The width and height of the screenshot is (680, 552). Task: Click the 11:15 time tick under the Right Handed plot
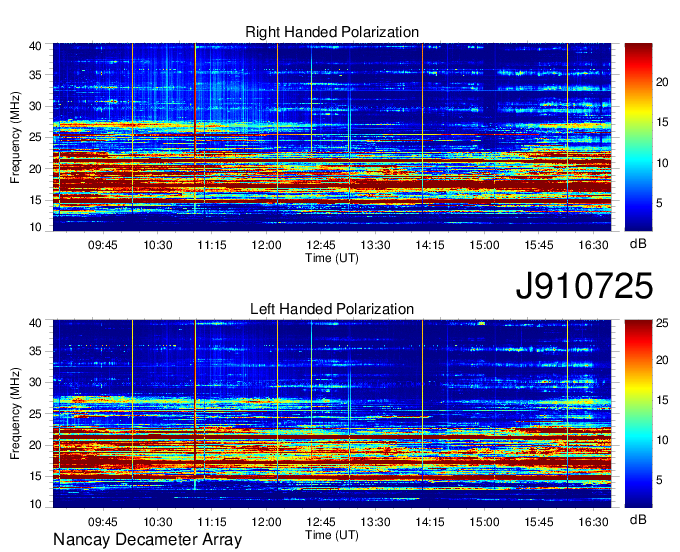(212, 245)
